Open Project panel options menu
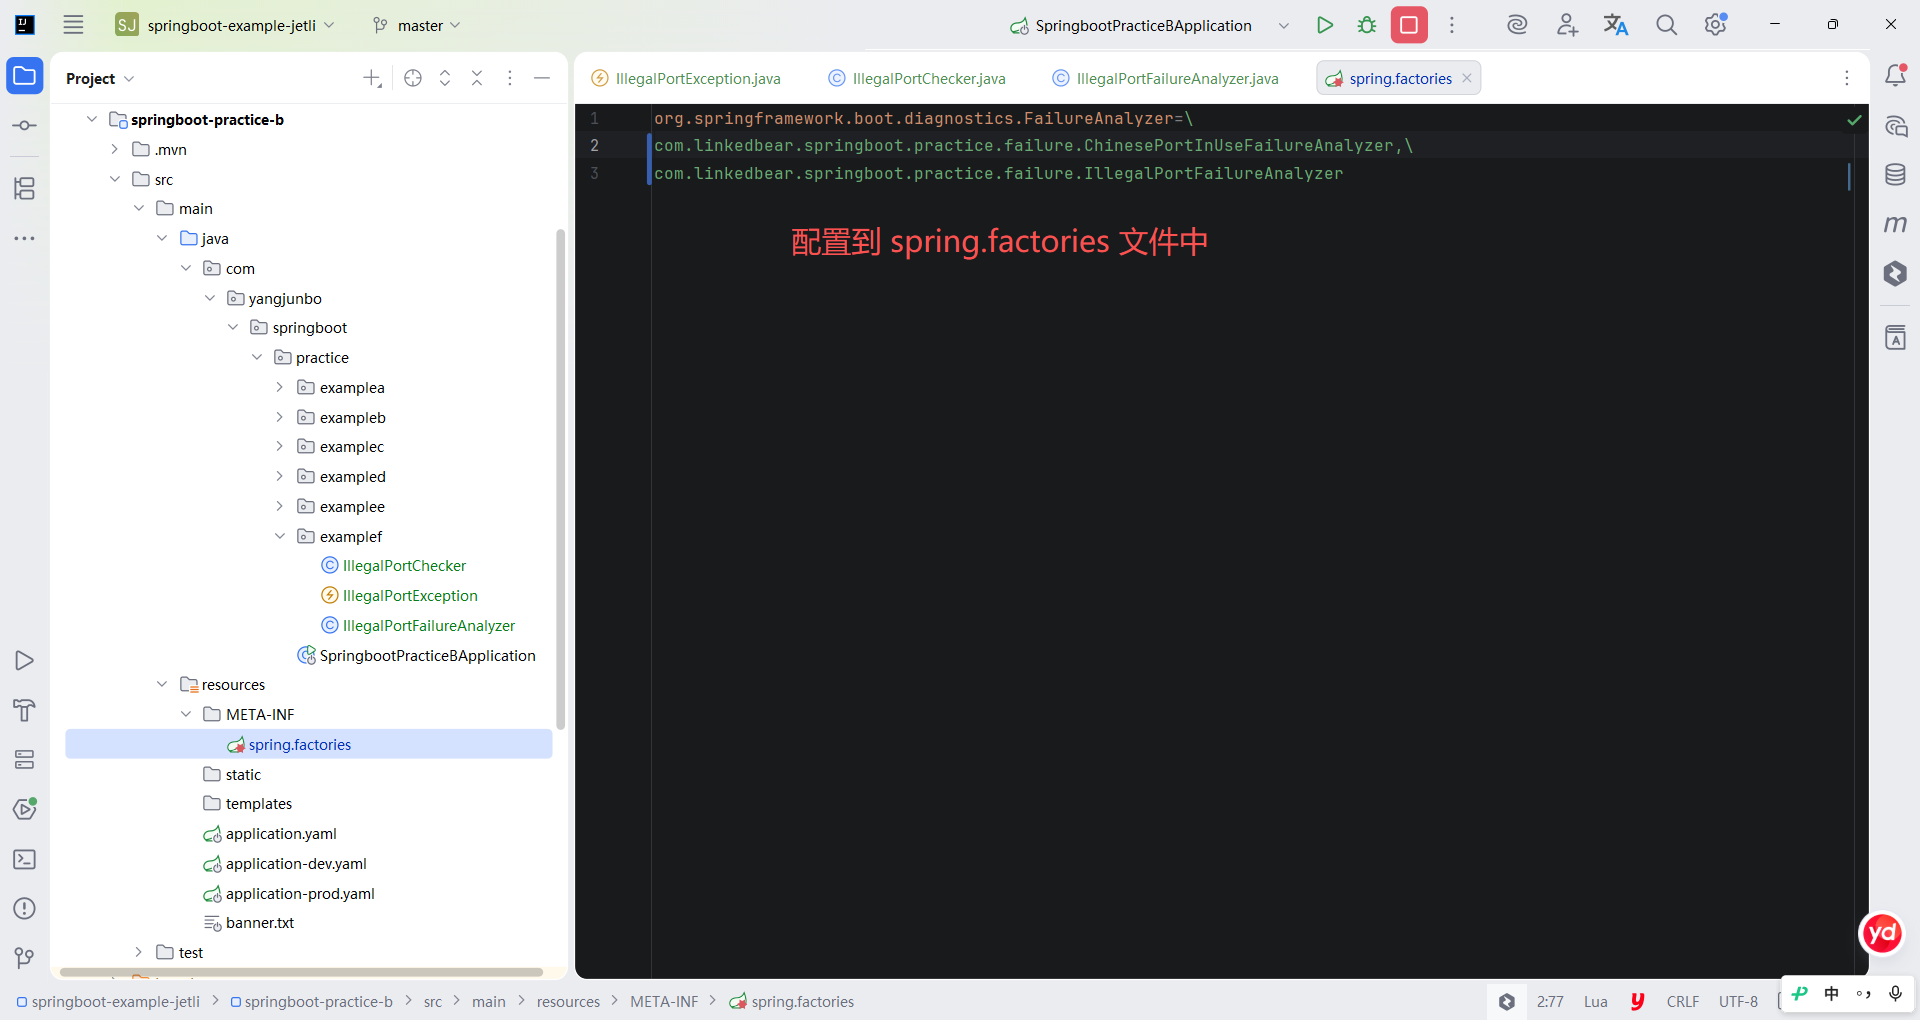 pyautogui.click(x=510, y=78)
